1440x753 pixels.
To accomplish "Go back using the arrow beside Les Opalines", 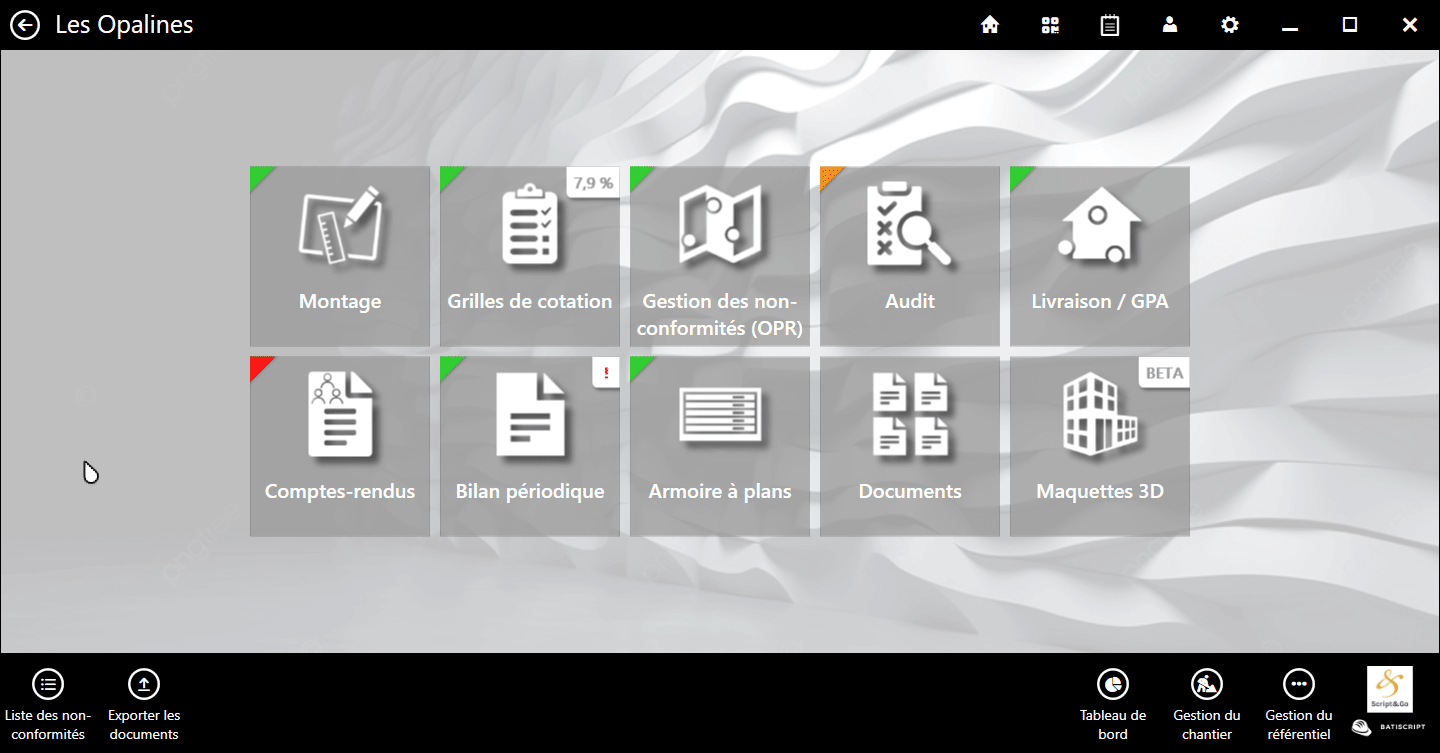I will pos(25,25).
